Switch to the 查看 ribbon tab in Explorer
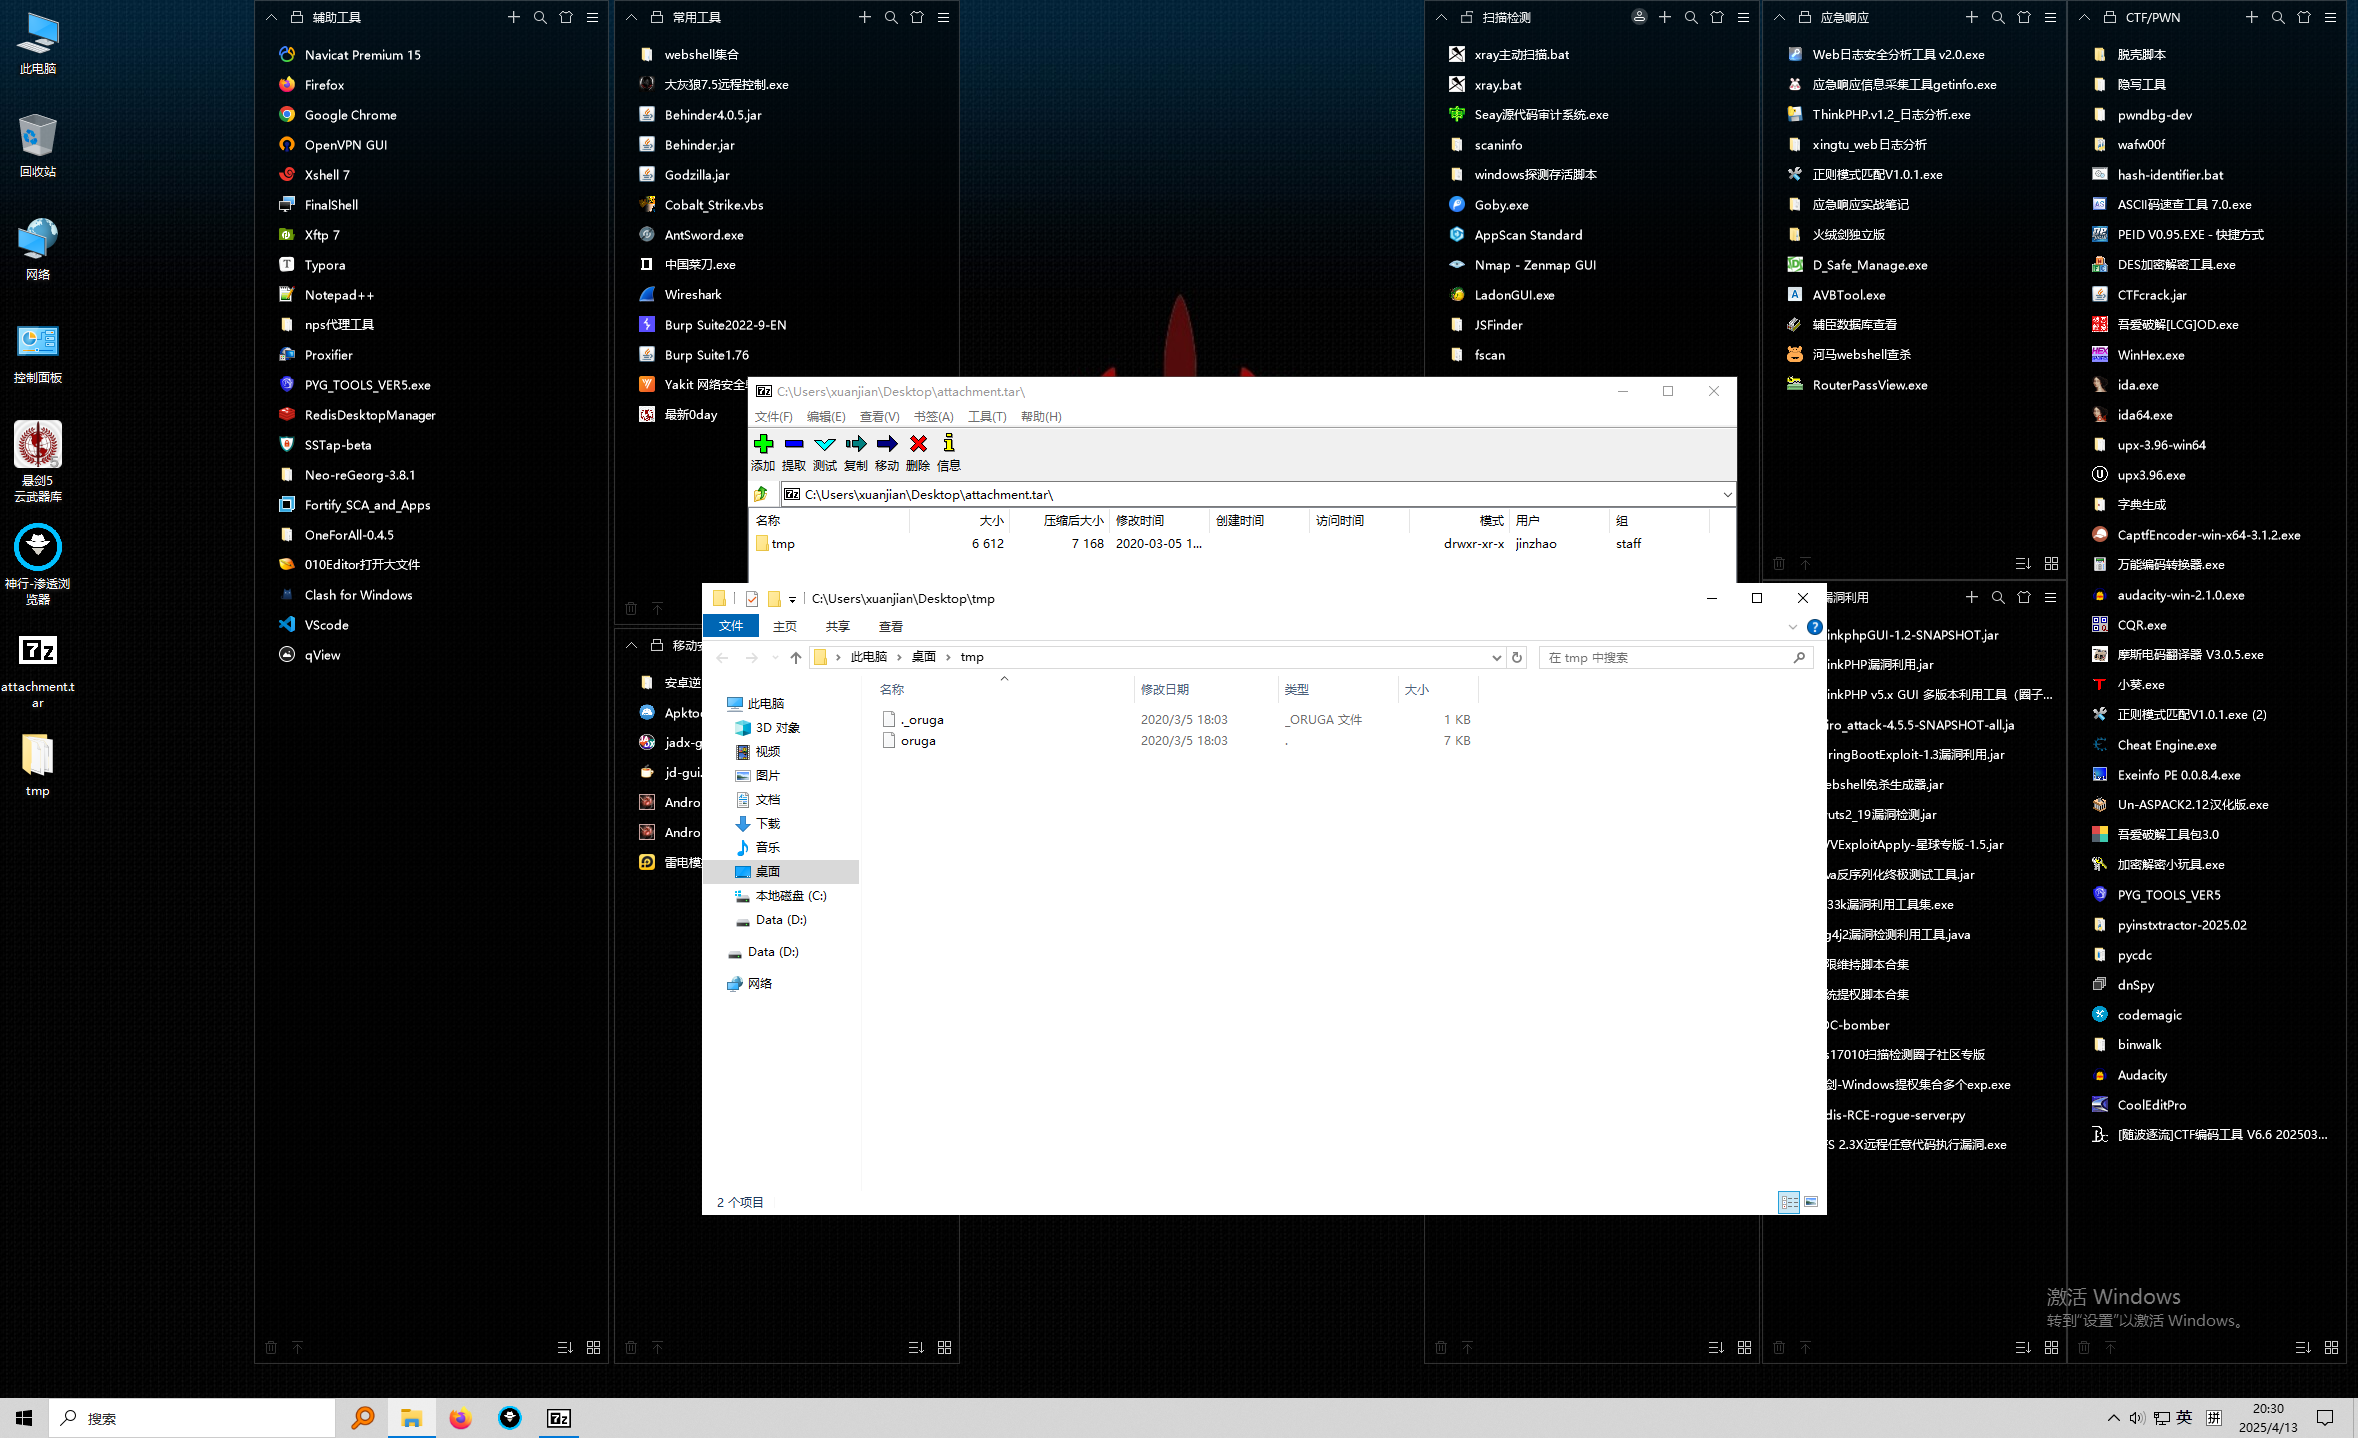Image resolution: width=2358 pixels, height=1438 pixels. click(890, 626)
